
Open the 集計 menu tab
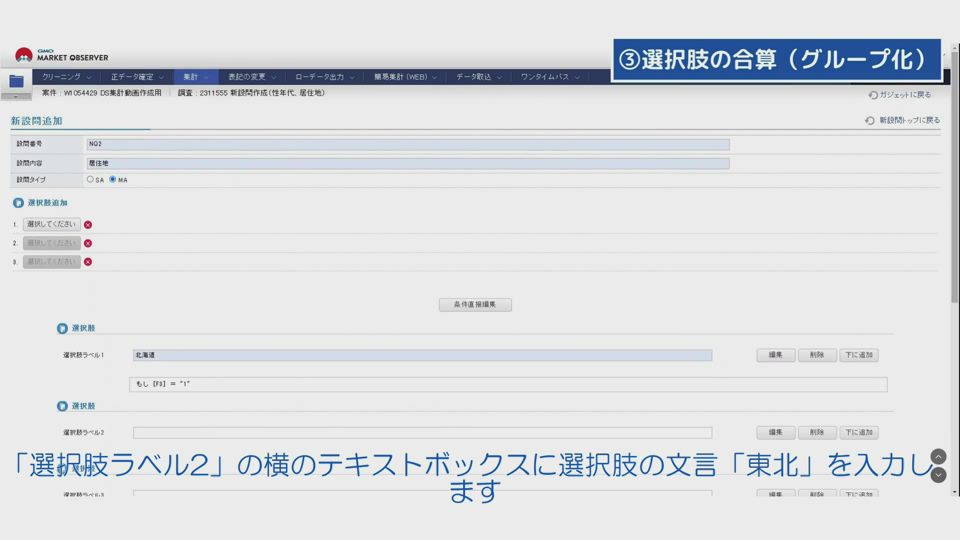point(194,77)
